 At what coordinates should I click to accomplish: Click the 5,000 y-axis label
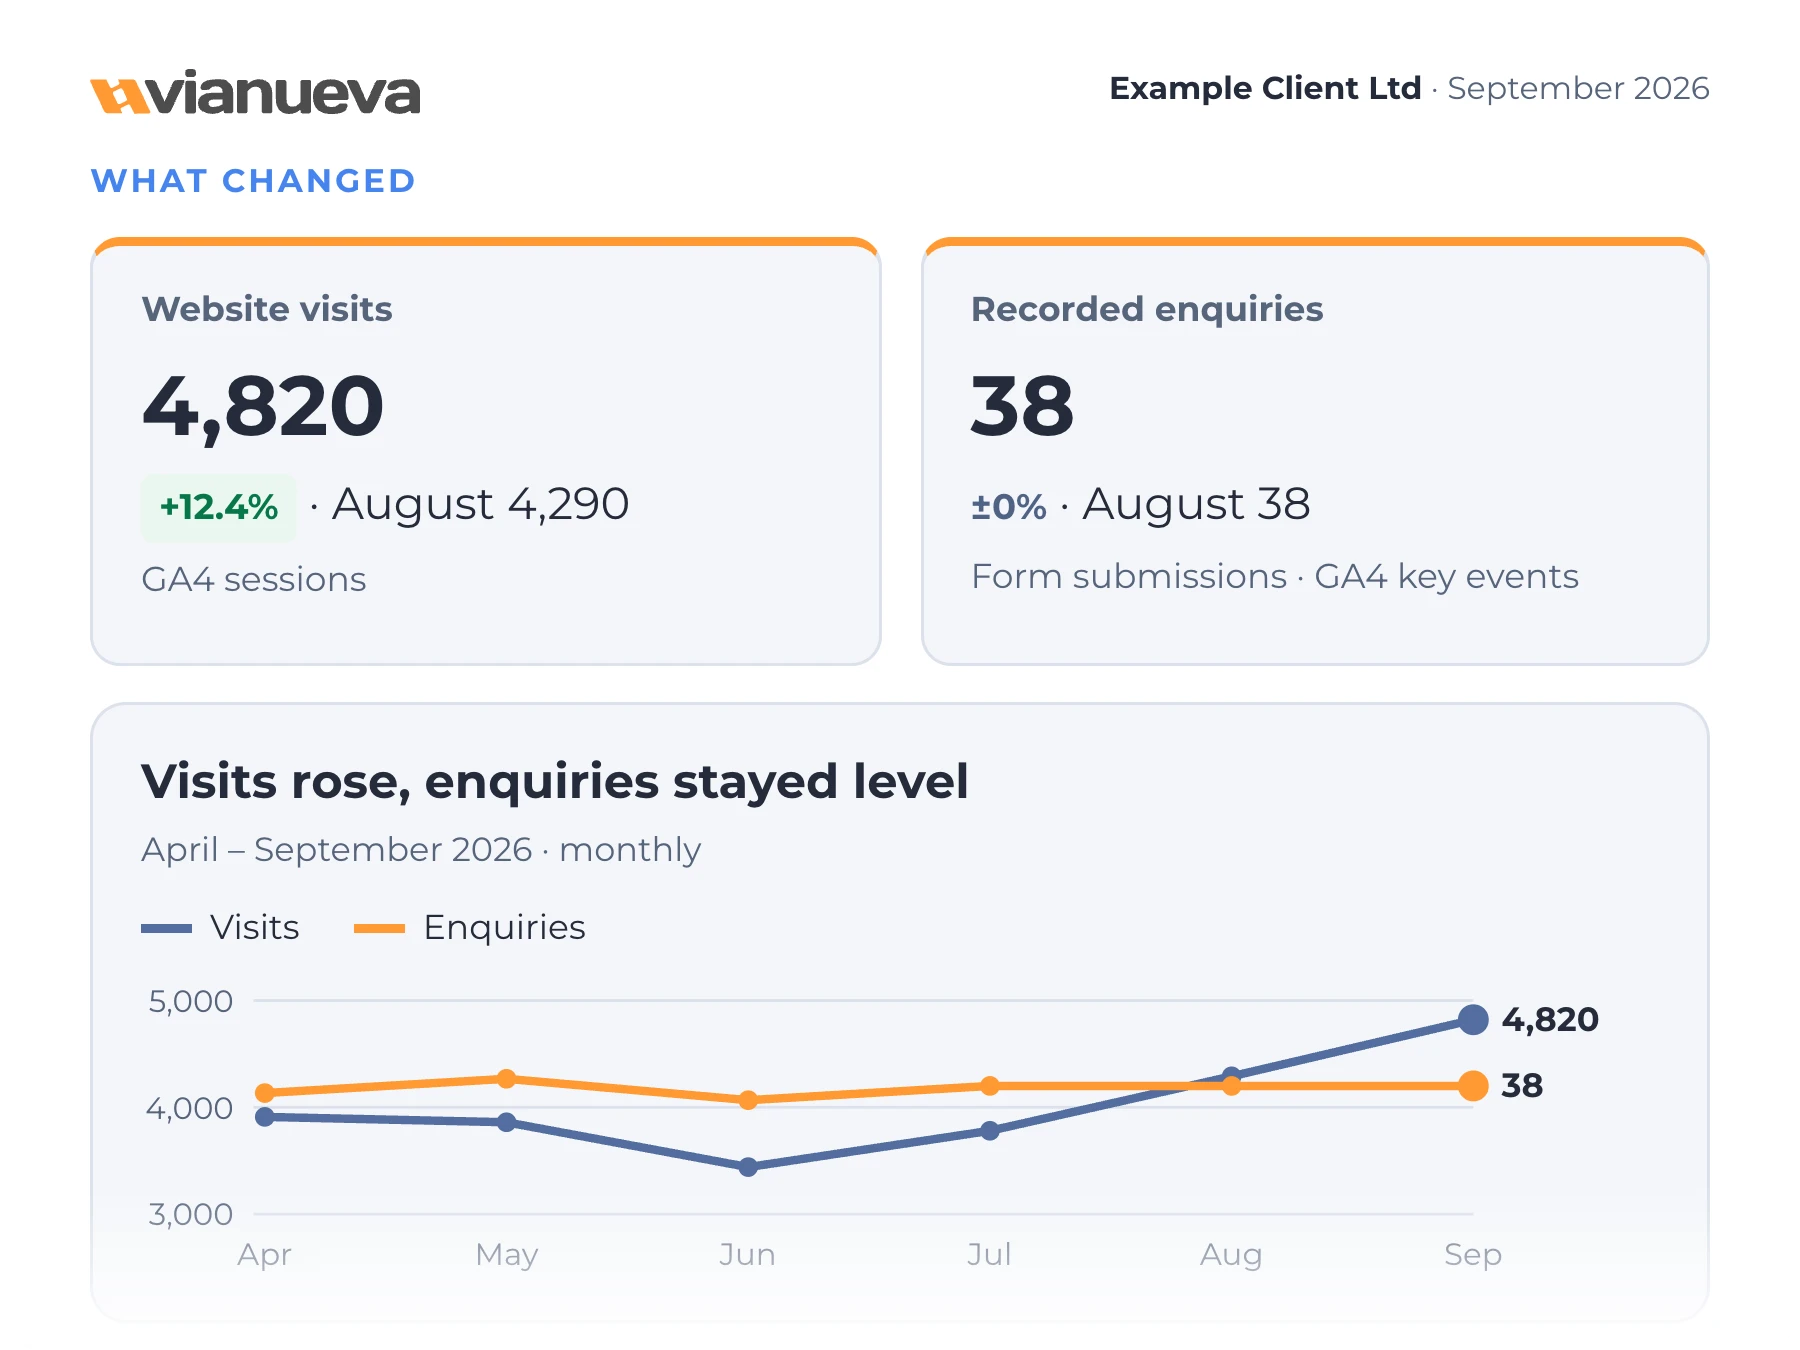tap(190, 1001)
